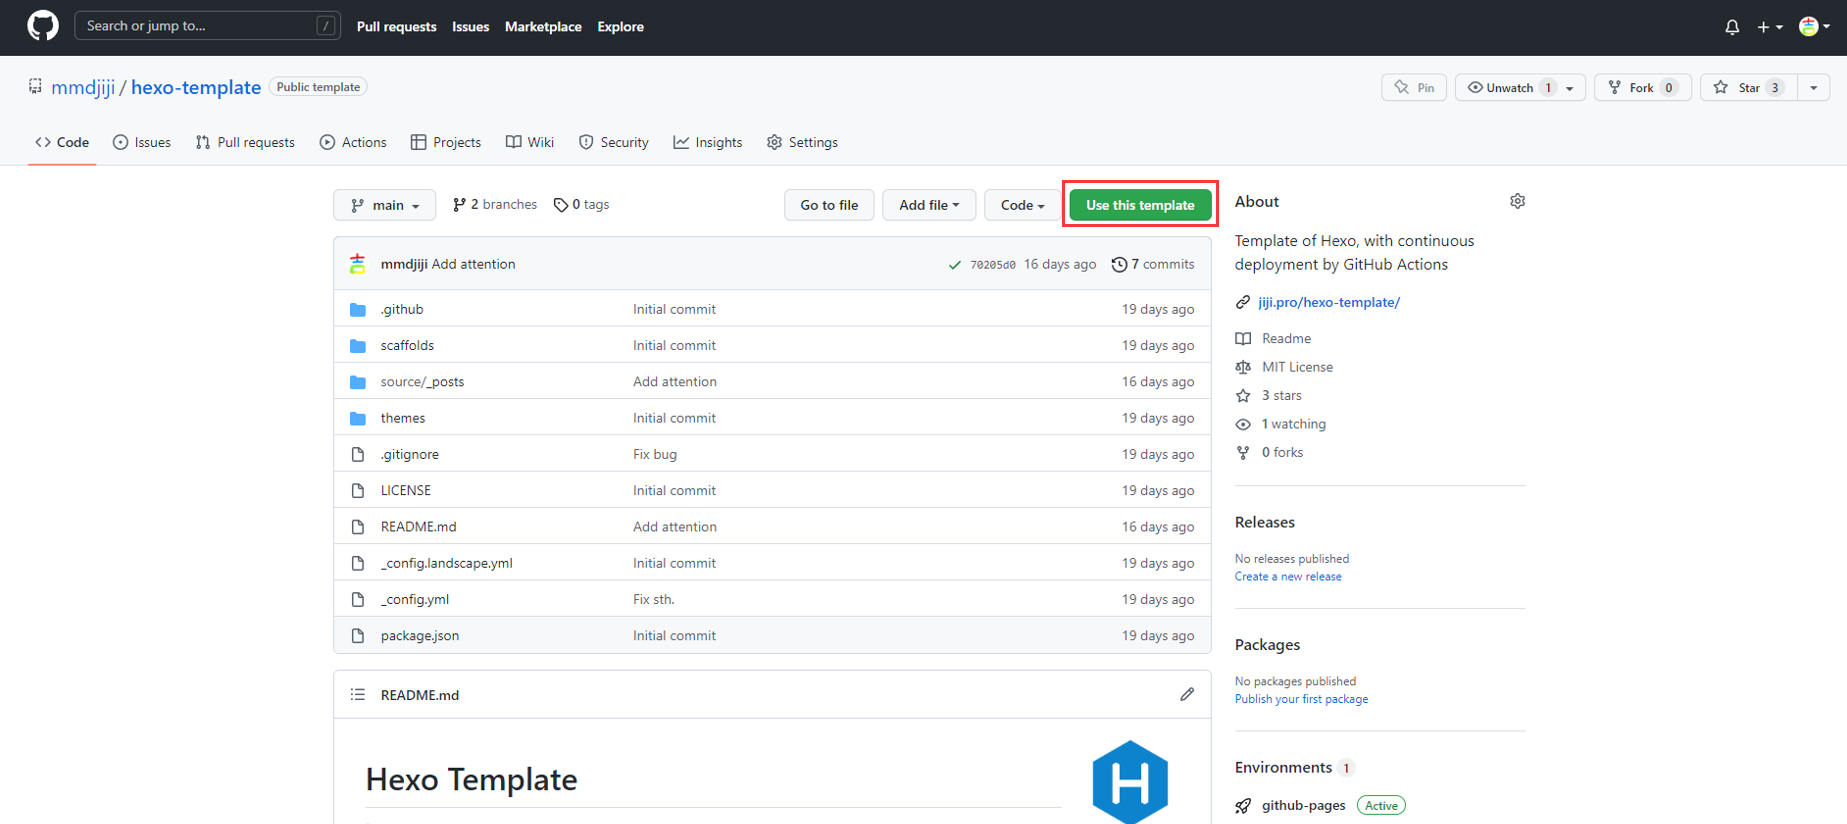The height and width of the screenshot is (824, 1847).
Task: Expand the star lists dropdown arrow
Action: coord(1814,88)
